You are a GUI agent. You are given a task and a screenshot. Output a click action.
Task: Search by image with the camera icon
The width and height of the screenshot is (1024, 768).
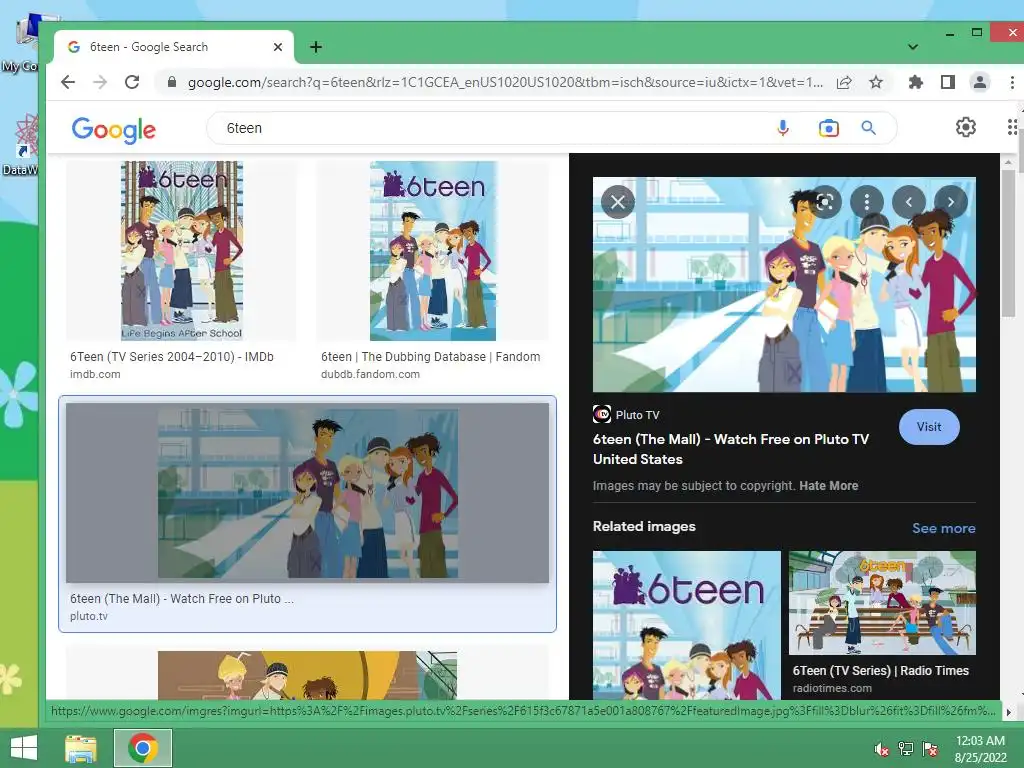pos(828,128)
